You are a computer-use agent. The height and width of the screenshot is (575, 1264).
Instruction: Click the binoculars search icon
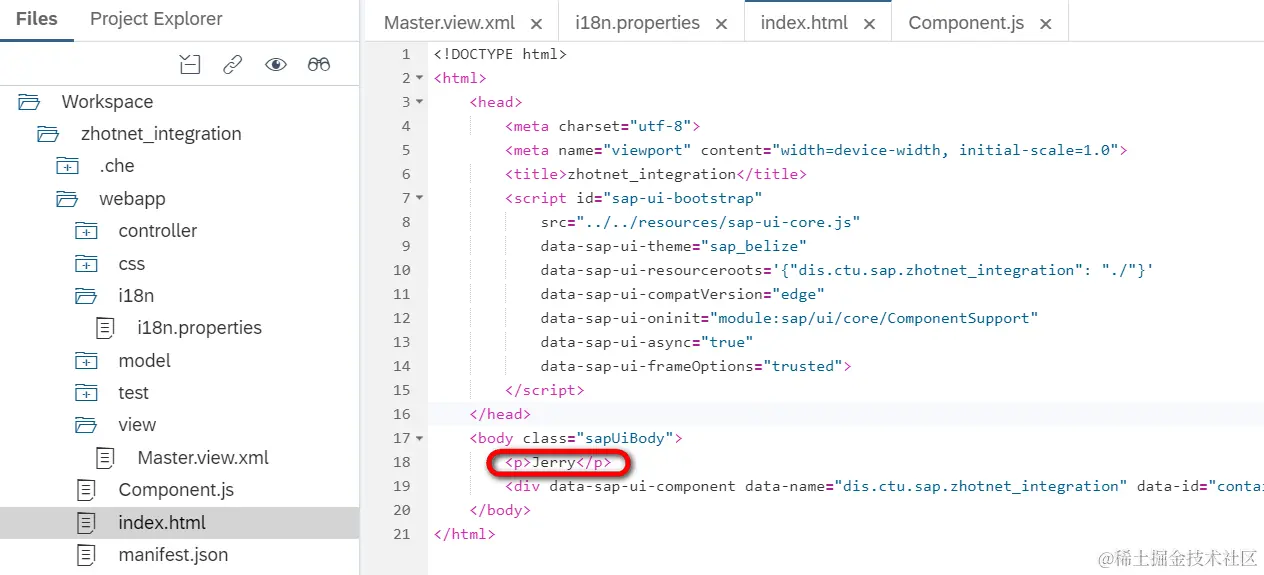(x=319, y=65)
